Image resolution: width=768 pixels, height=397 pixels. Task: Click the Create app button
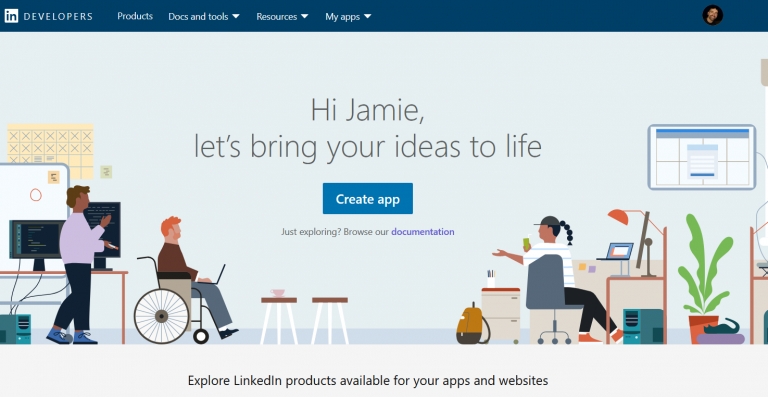367,199
